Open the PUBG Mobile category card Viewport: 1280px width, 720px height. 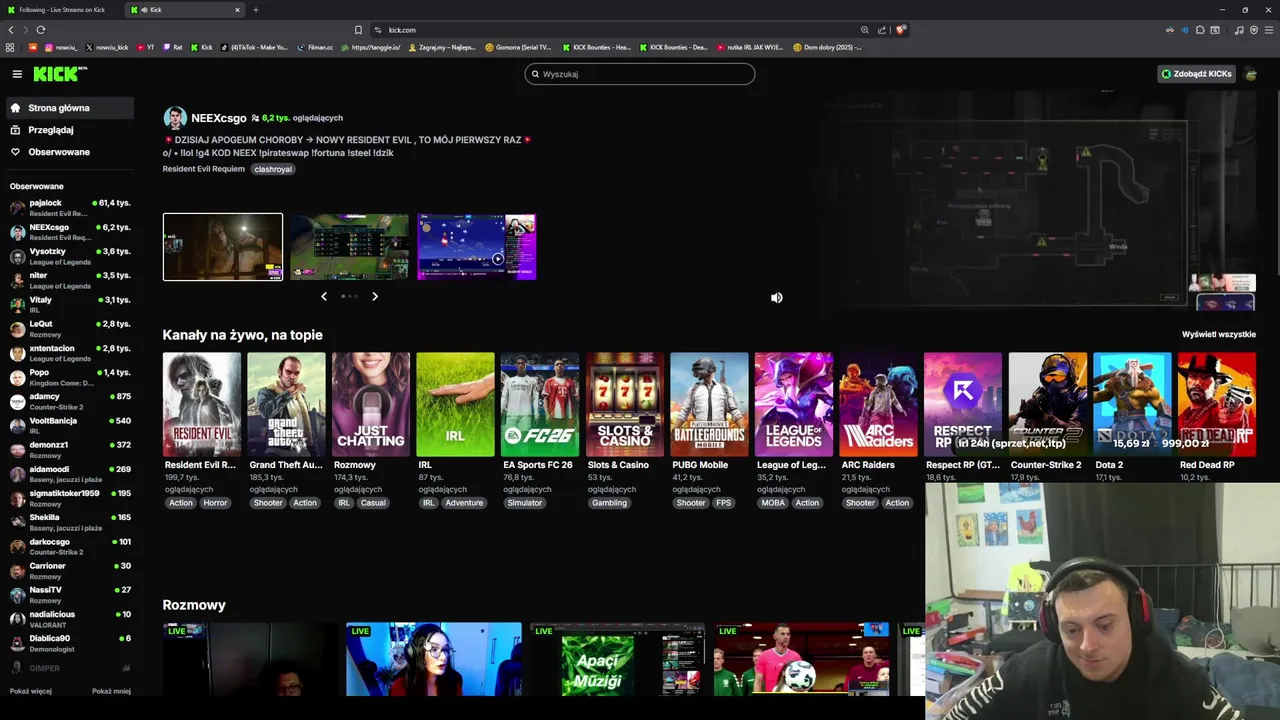(x=709, y=404)
